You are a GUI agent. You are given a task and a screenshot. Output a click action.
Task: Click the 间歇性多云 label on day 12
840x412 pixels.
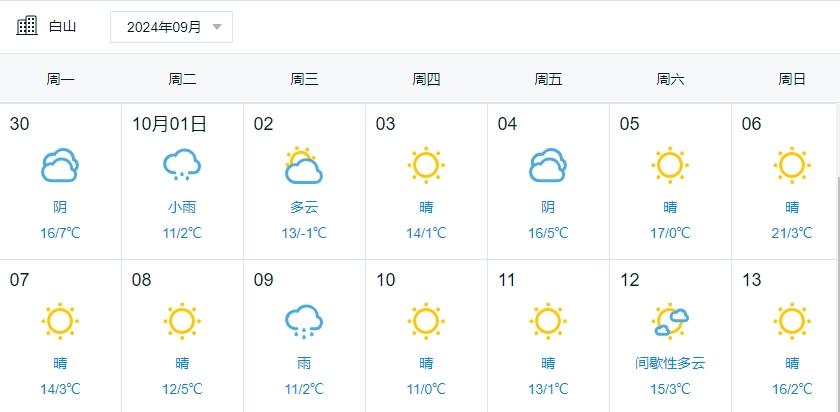(x=670, y=363)
